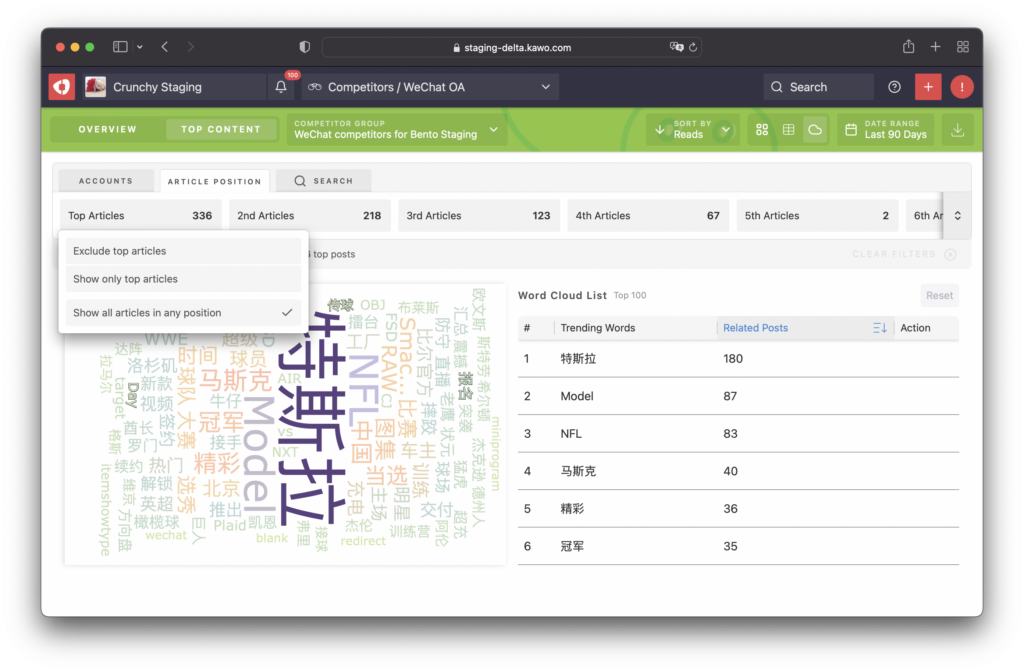
Task: Open the Date Range Last 90 Days picker
Action: [886, 129]
